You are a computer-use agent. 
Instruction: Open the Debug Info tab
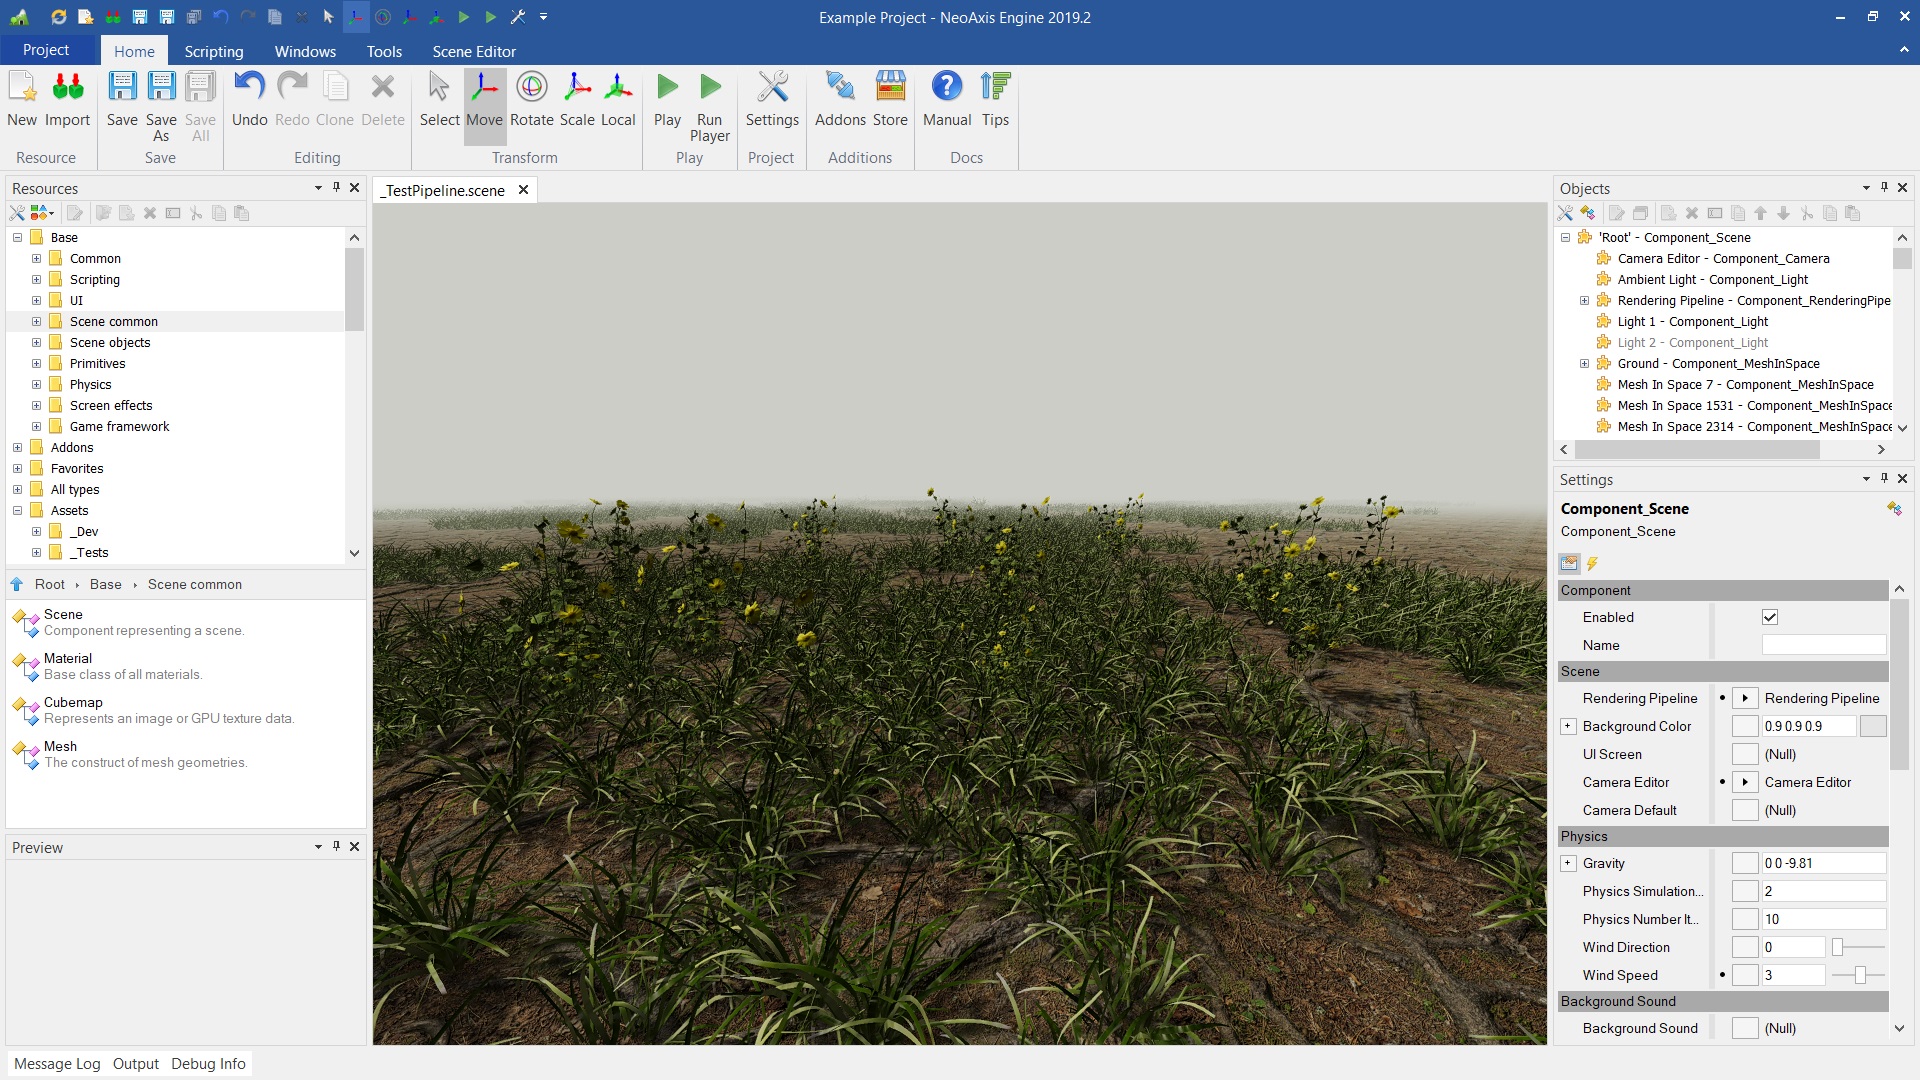pyautogui.click(x=208, y=1063)
